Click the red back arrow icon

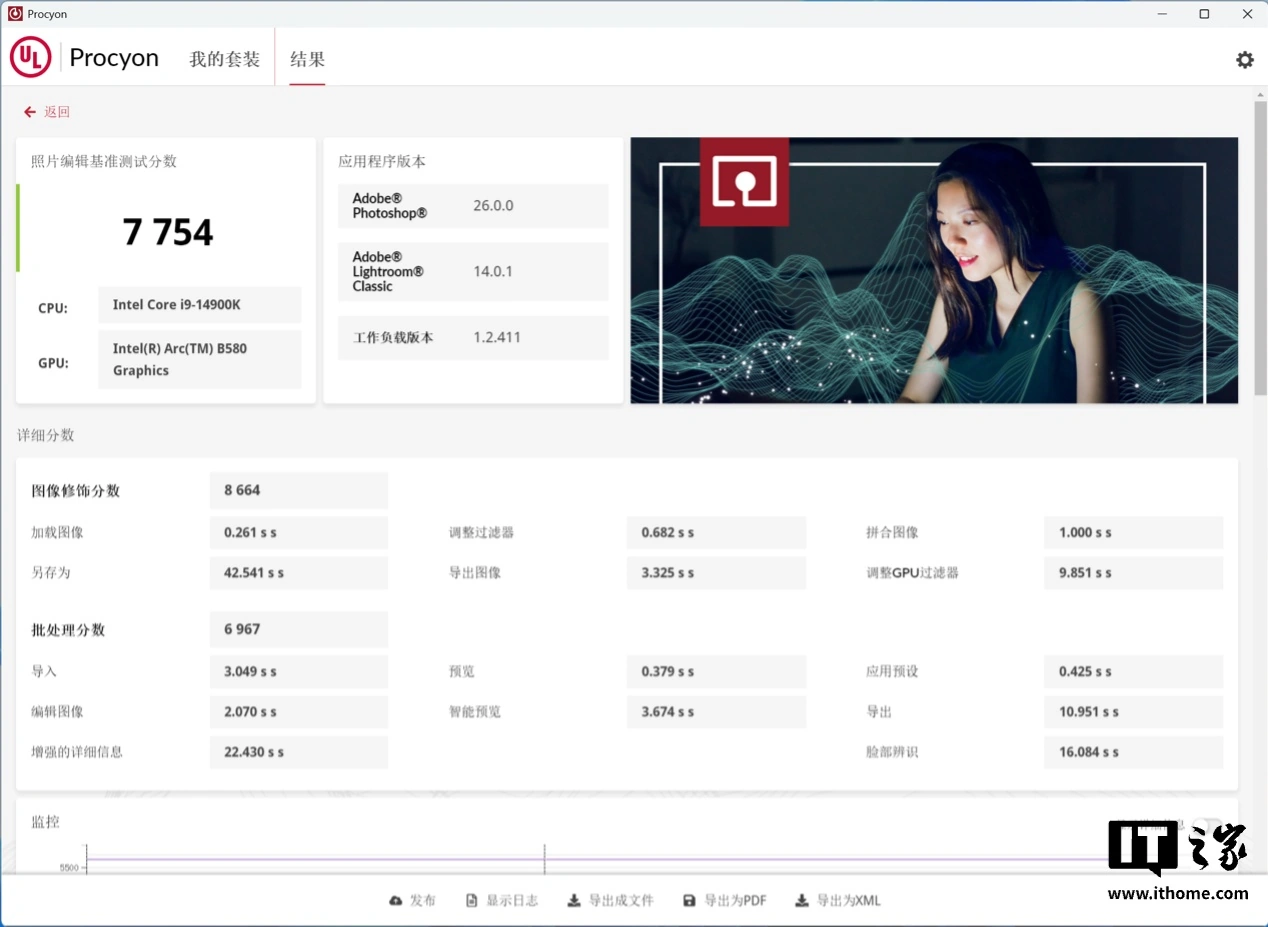point(30,112)
